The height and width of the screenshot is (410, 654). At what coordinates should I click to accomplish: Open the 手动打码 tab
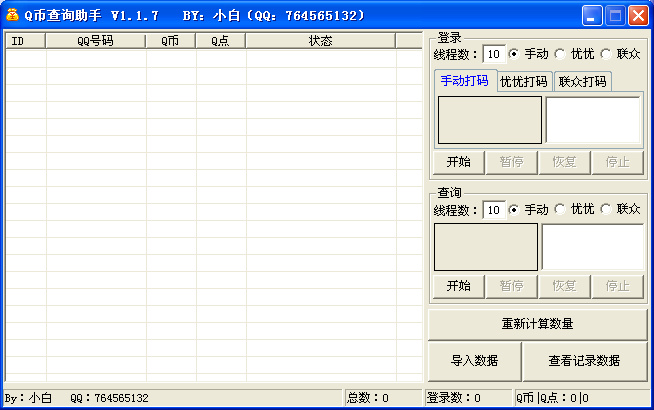tap(465, 80)
